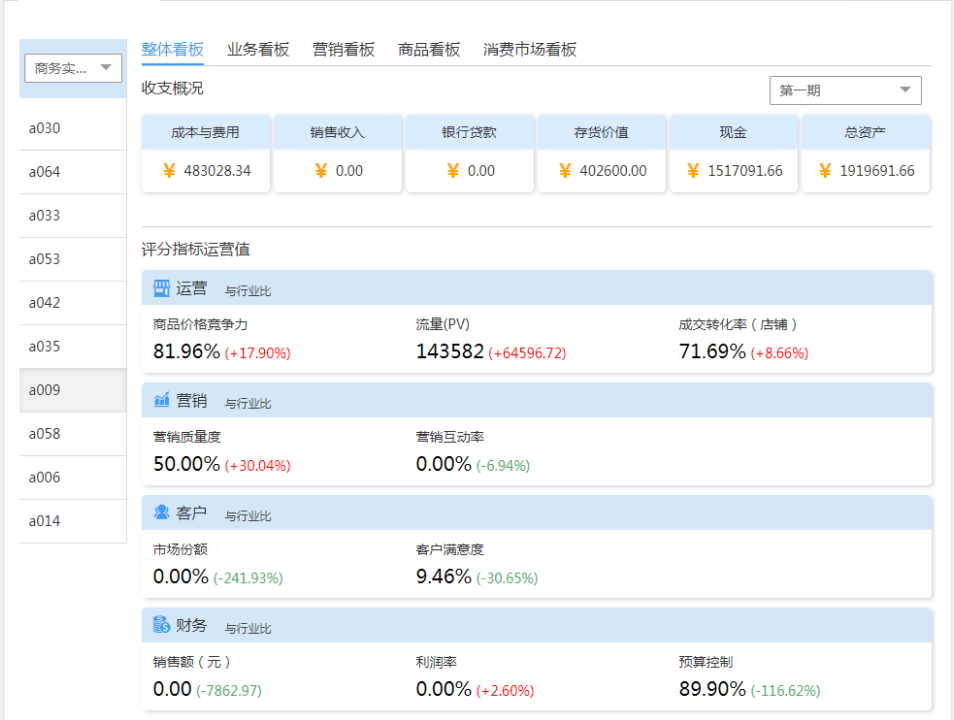Click yen icon in 总资产 card
Viewport: 954px width, 720px height.
825,171
